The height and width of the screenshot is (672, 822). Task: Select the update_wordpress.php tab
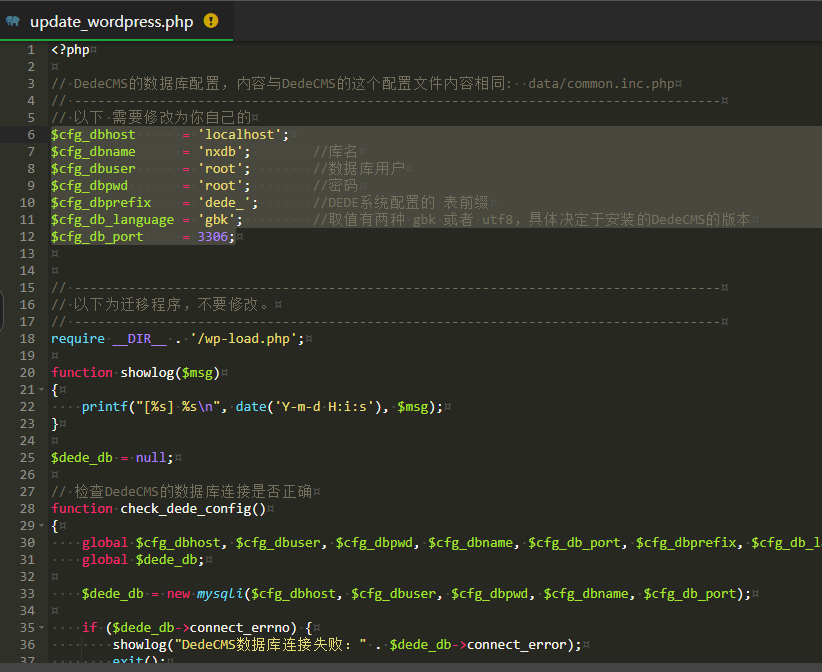tap(111, 21)
